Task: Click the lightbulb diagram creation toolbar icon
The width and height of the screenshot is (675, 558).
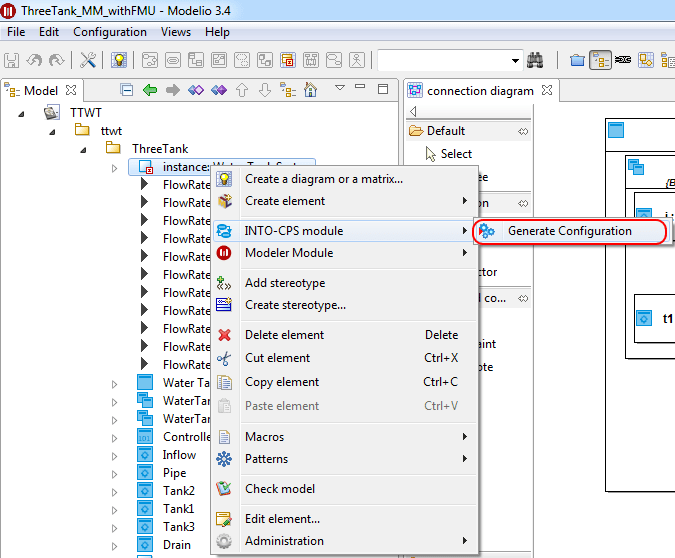Action: coord(119,60)
